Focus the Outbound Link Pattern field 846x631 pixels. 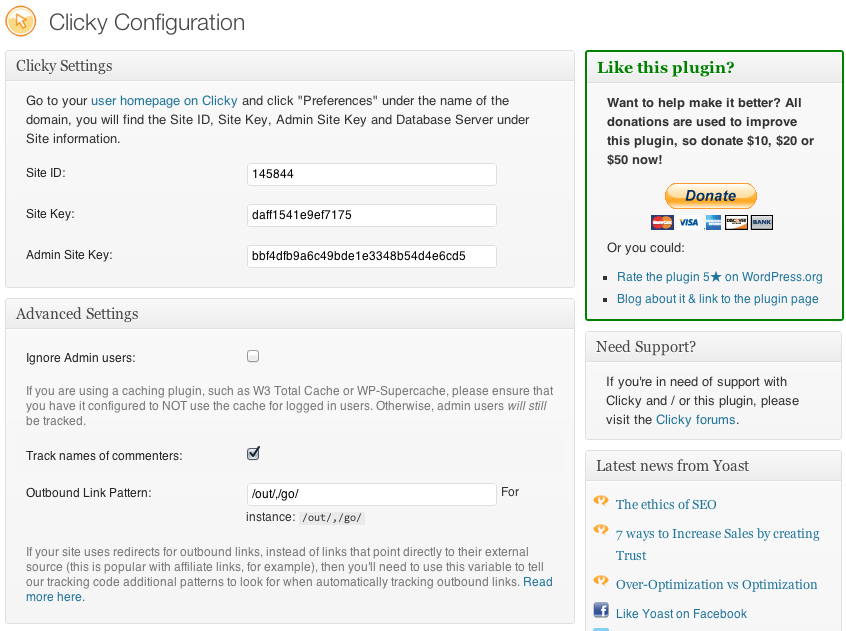coord(372,494)
